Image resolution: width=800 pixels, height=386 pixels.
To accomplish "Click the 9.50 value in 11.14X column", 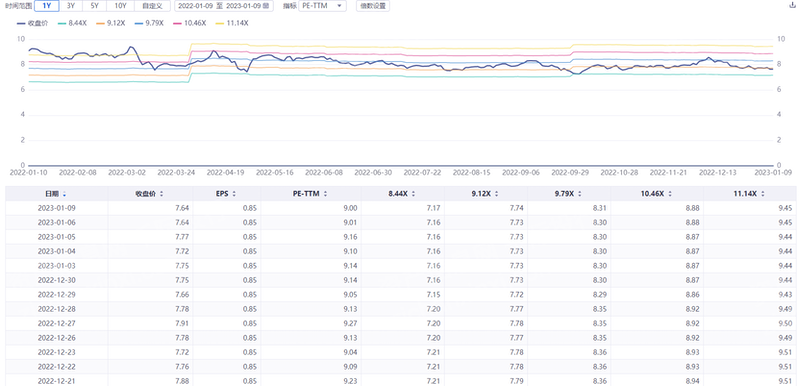I will tap(786, 323).
